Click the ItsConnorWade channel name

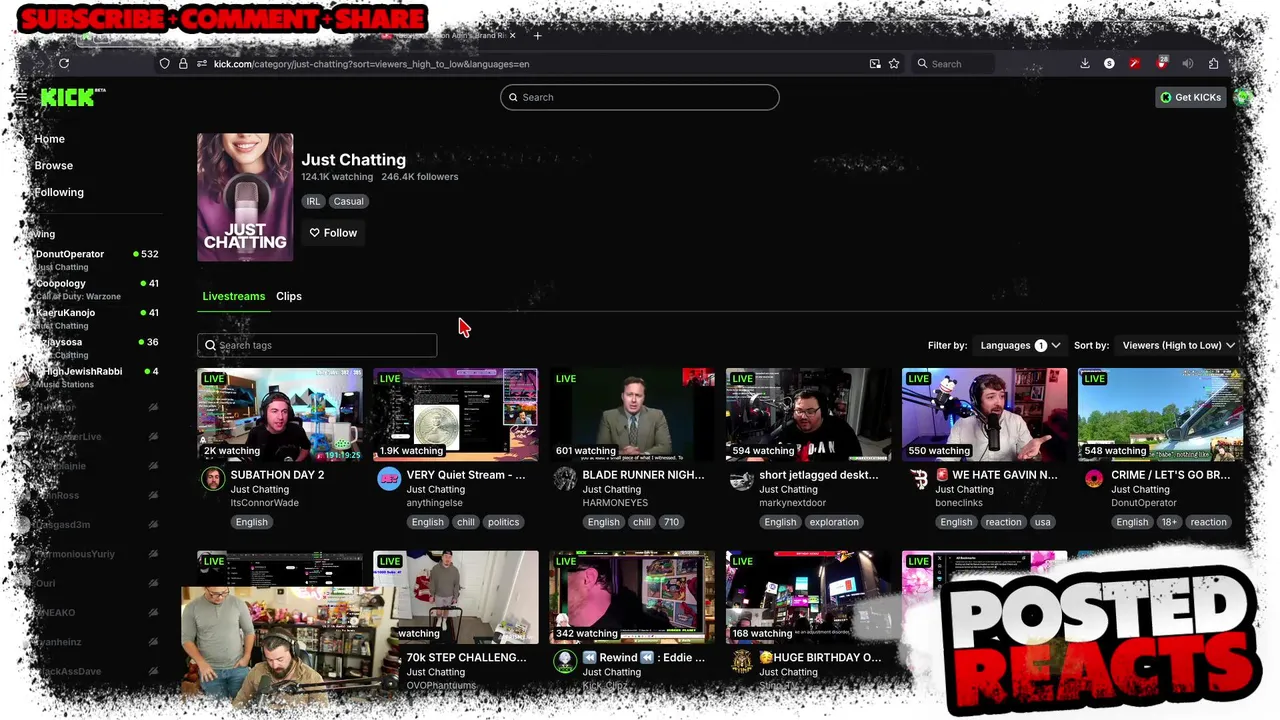(x=265, y=503)
